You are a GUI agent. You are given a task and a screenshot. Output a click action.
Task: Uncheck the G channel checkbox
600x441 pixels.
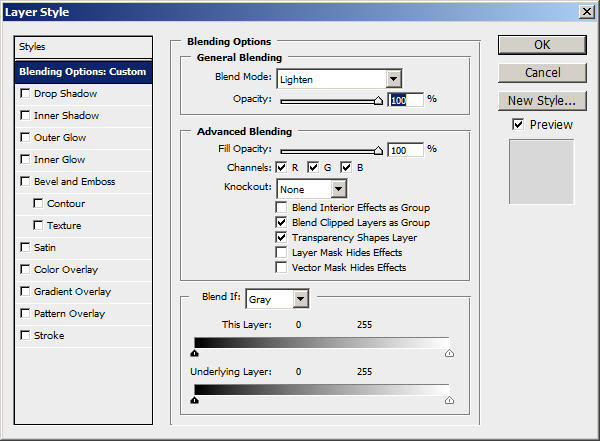(x=313, y=167)
